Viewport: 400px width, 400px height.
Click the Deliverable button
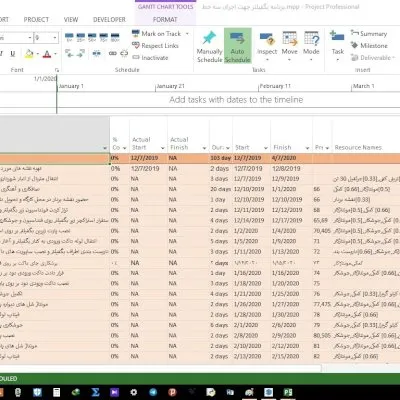(x=372, y=58)
